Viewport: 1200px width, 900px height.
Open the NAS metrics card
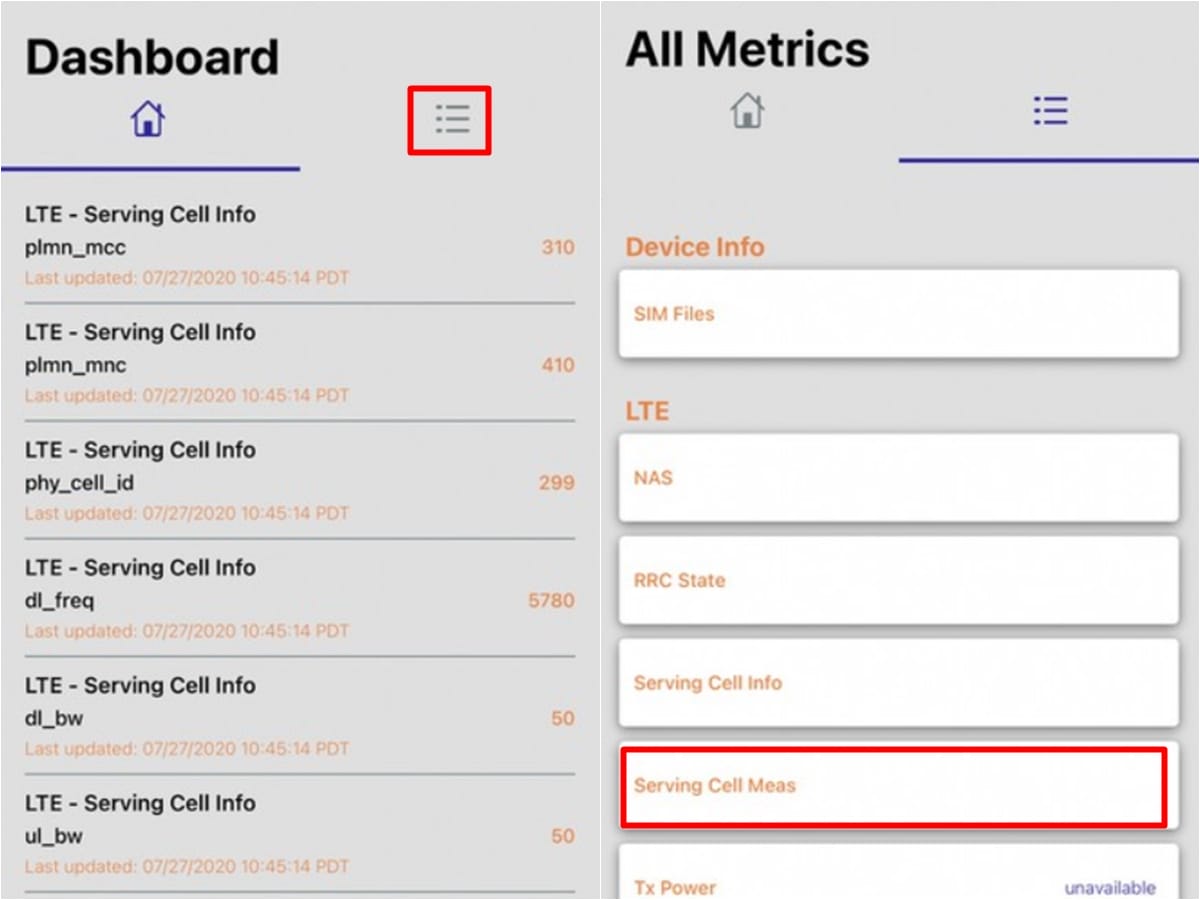pos(899,478)
